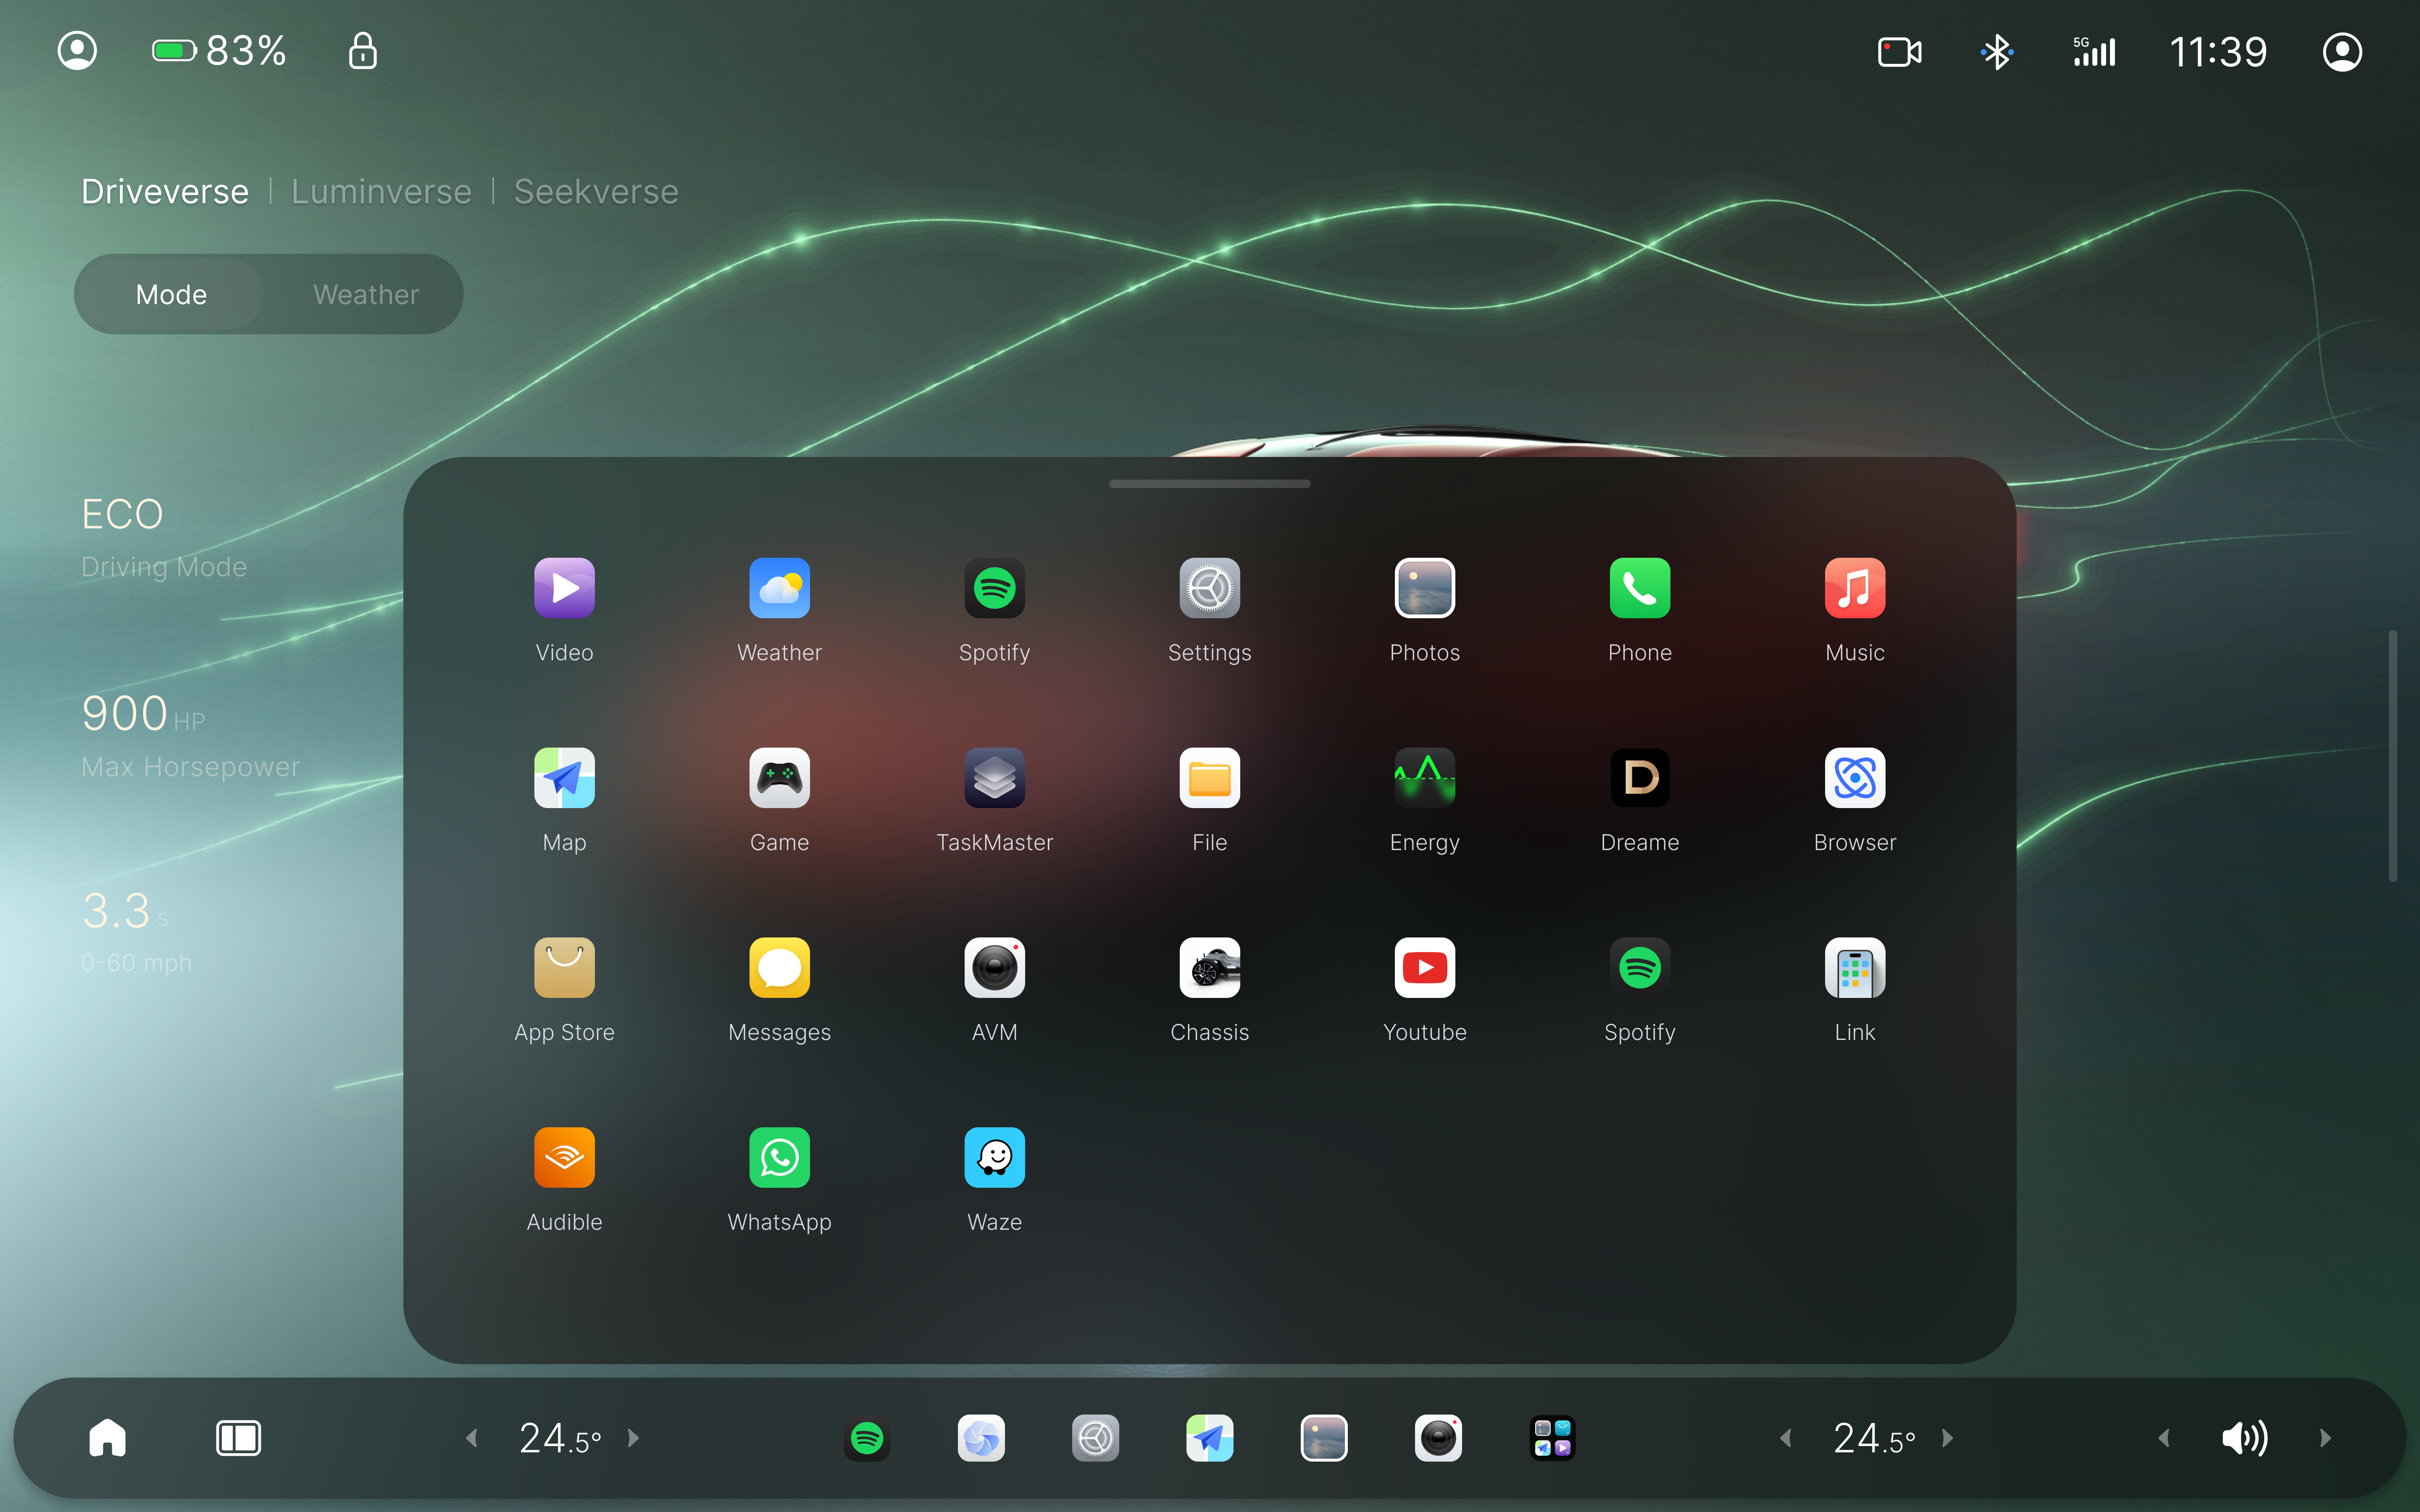
Task: Open AVM camera from the bottom dock
Action: [1438, 1438]
